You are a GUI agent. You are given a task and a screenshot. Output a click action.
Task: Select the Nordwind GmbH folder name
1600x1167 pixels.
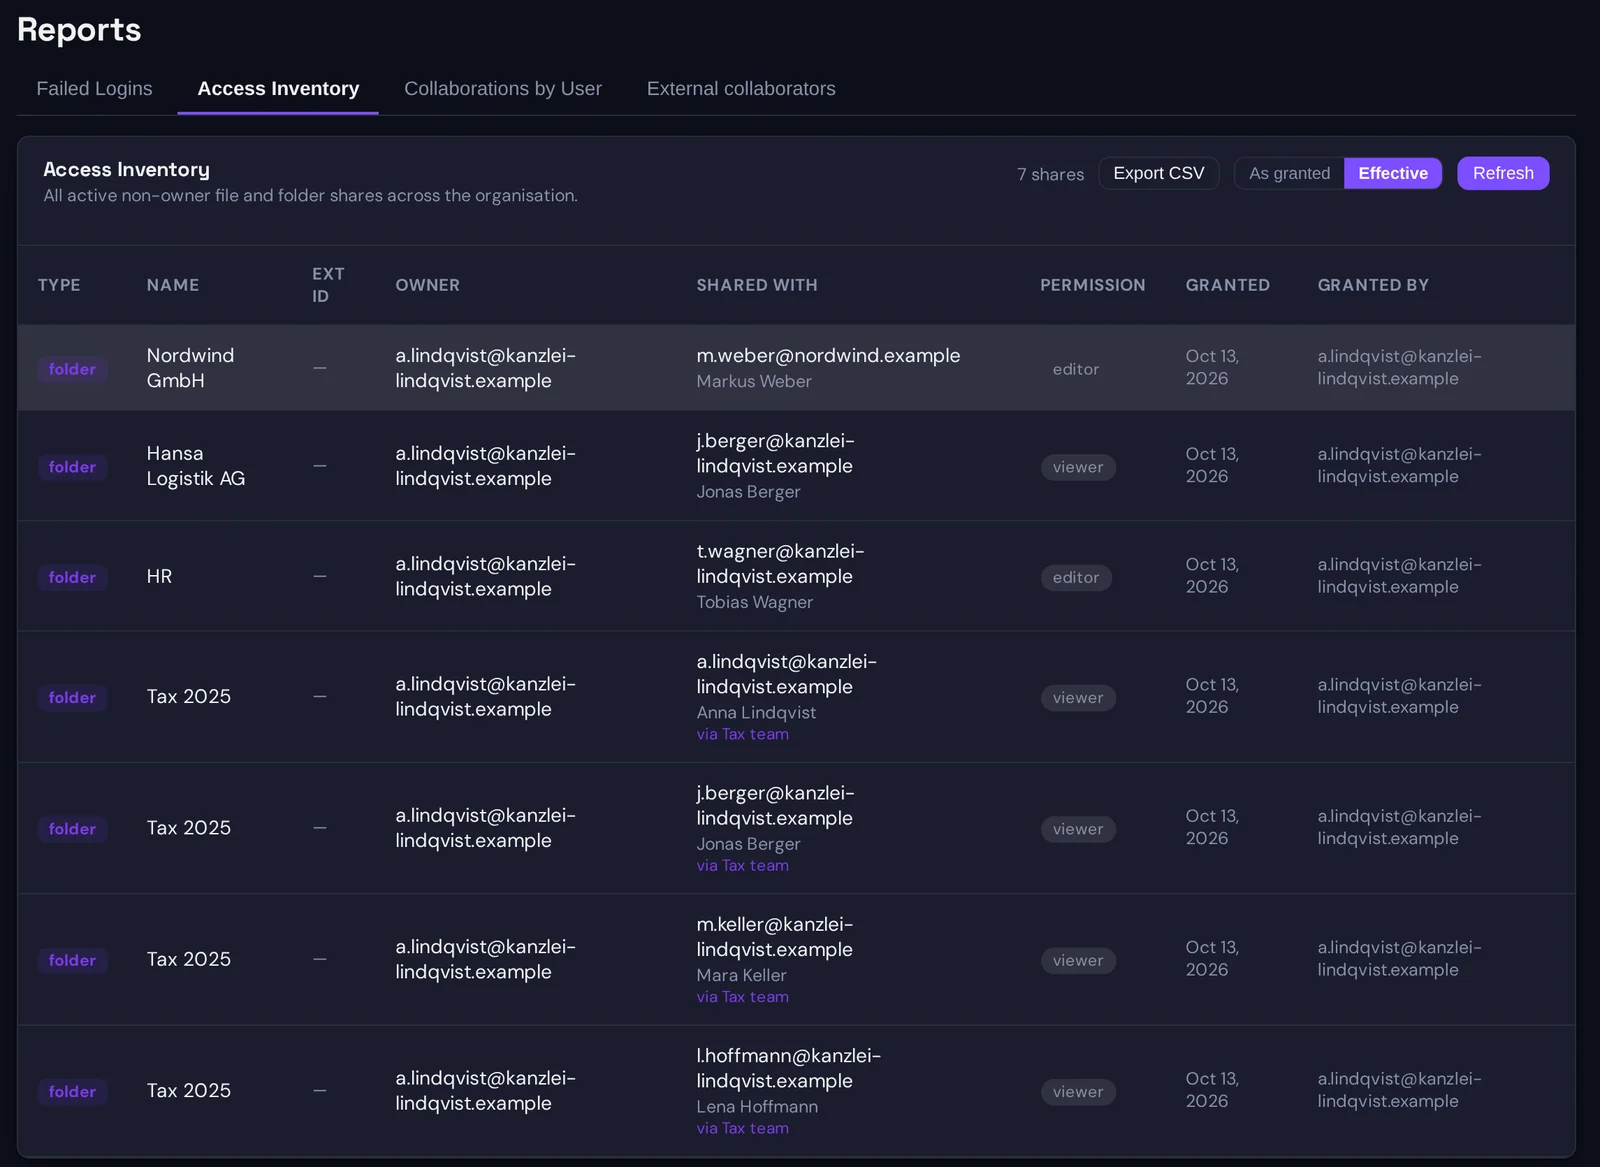(x=190, y=368)
